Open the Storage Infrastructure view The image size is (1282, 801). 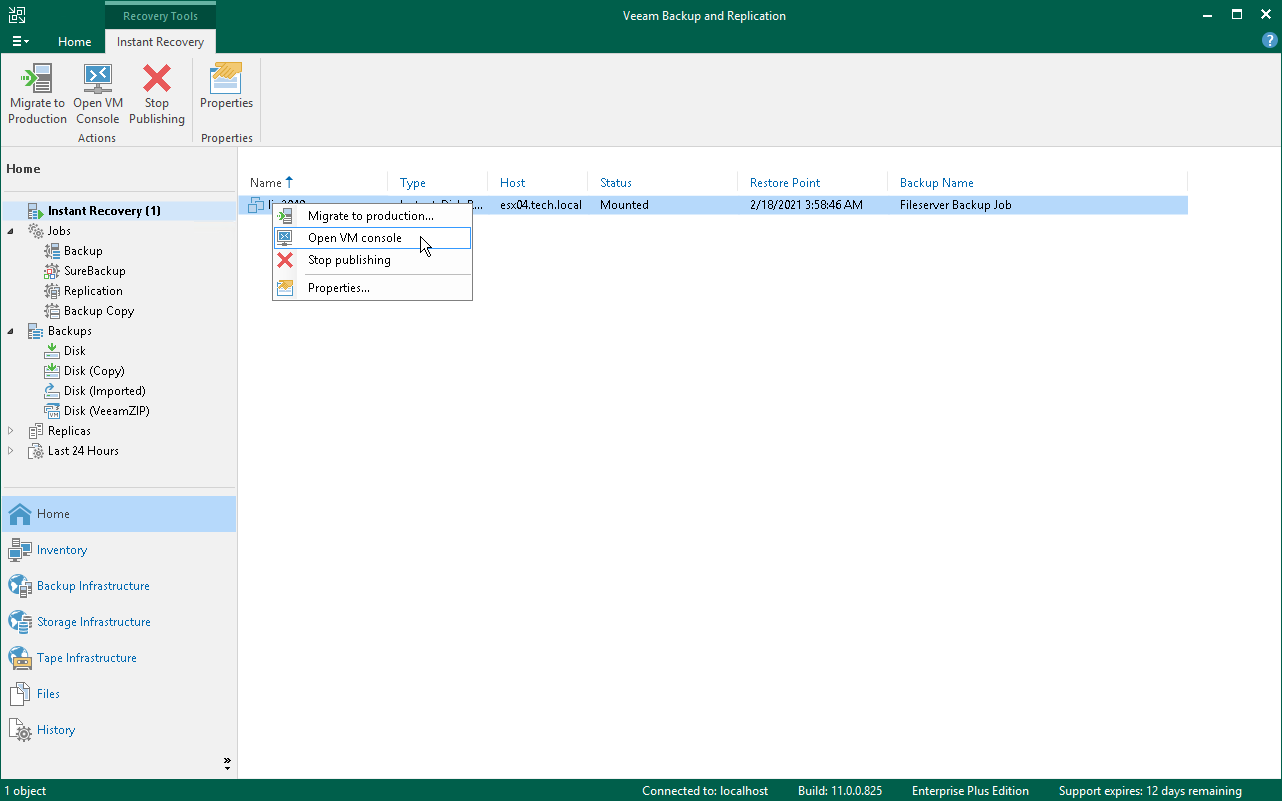pos(94,621)
